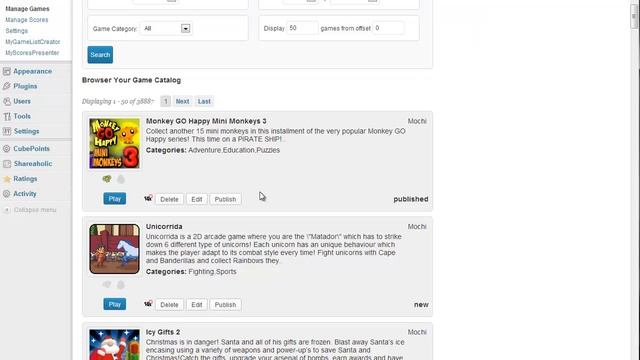Screen dimensions: 640x360
Task: Open the Activity menu icon
Action: click(7, 194)
